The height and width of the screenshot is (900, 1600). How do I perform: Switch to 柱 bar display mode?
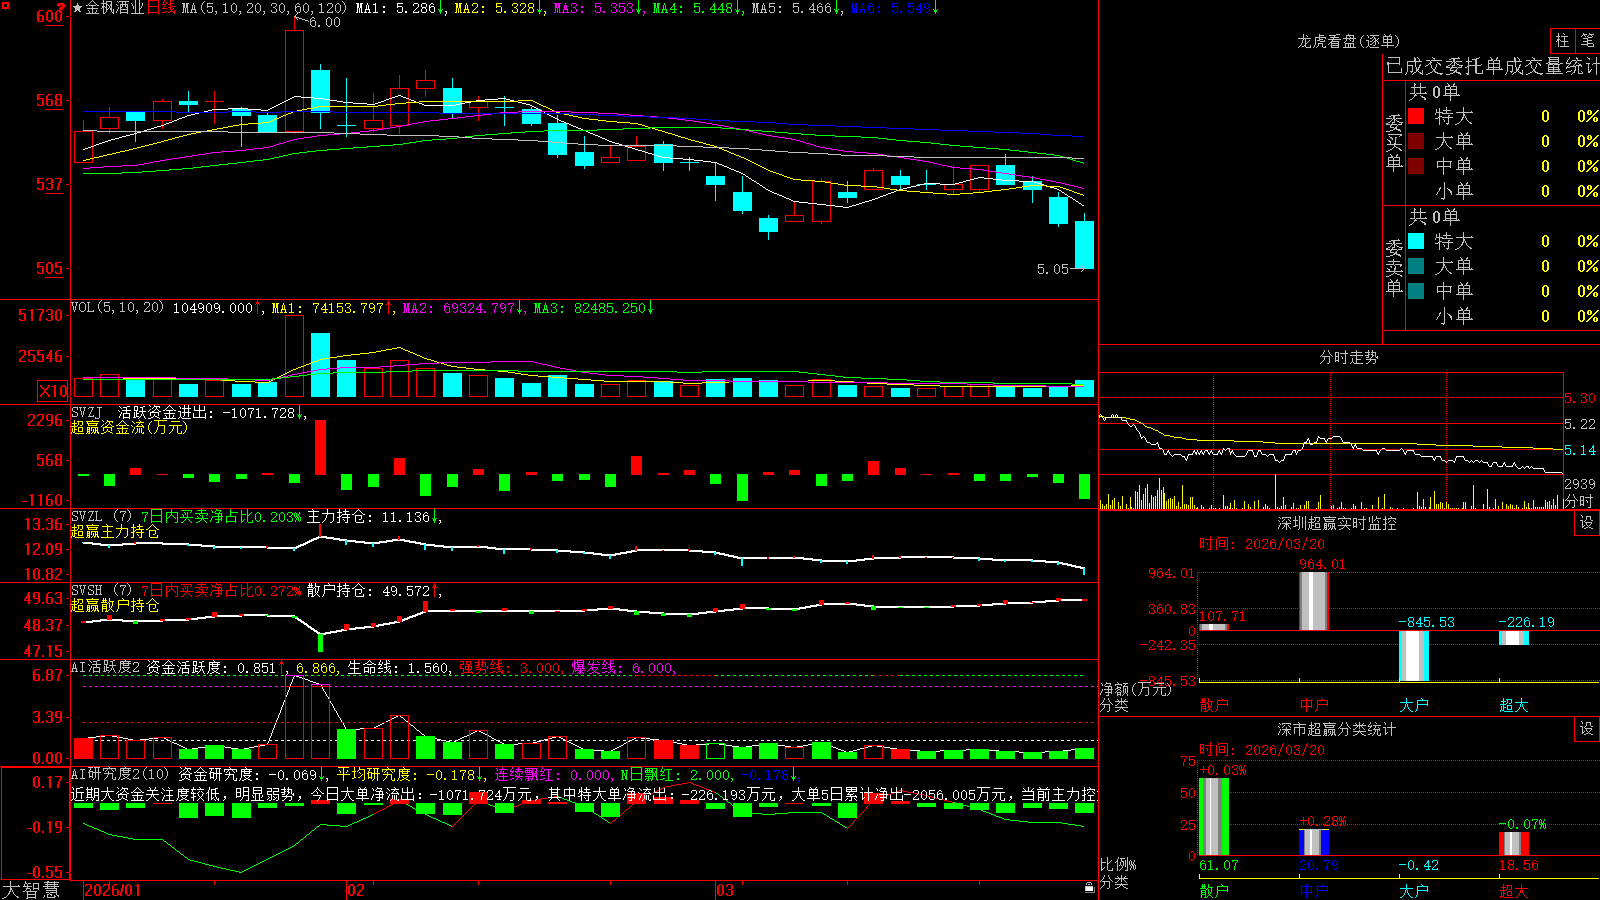[x=1562, y=41]
